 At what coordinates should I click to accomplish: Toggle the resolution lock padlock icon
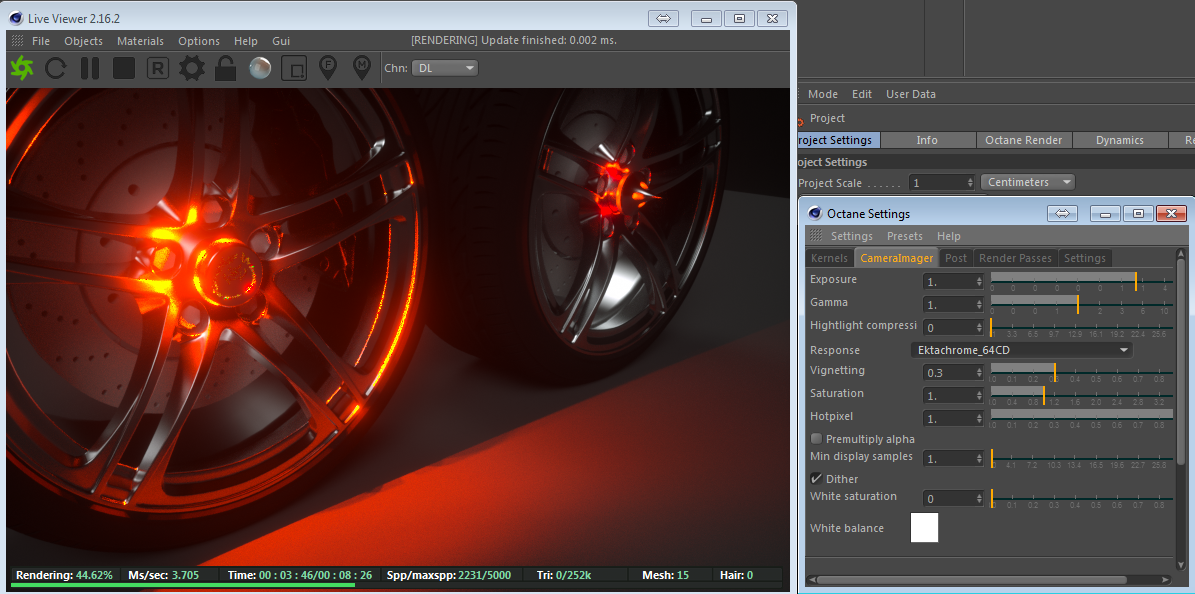(225, 69)
